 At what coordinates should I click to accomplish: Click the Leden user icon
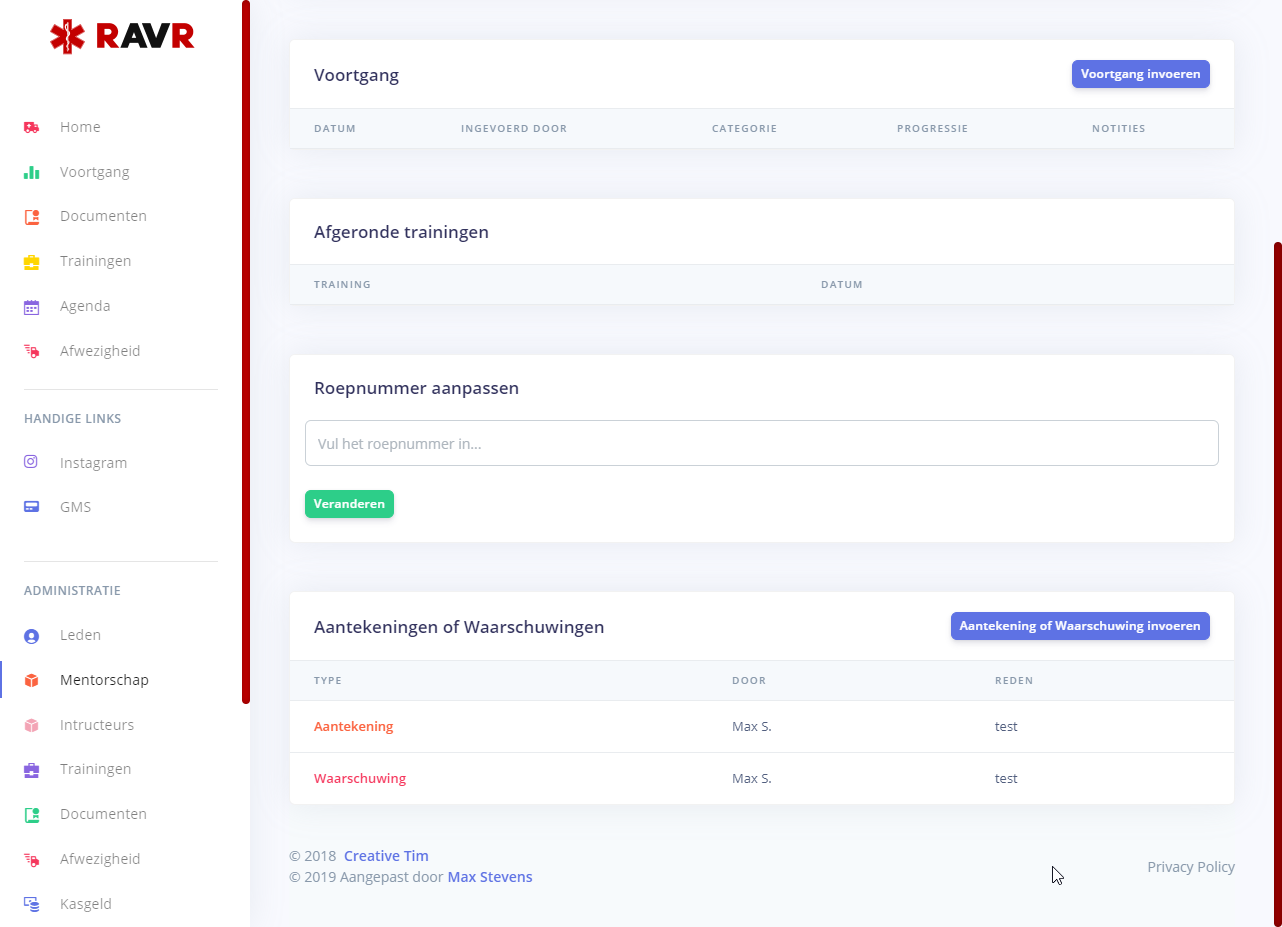pos(31,636)
